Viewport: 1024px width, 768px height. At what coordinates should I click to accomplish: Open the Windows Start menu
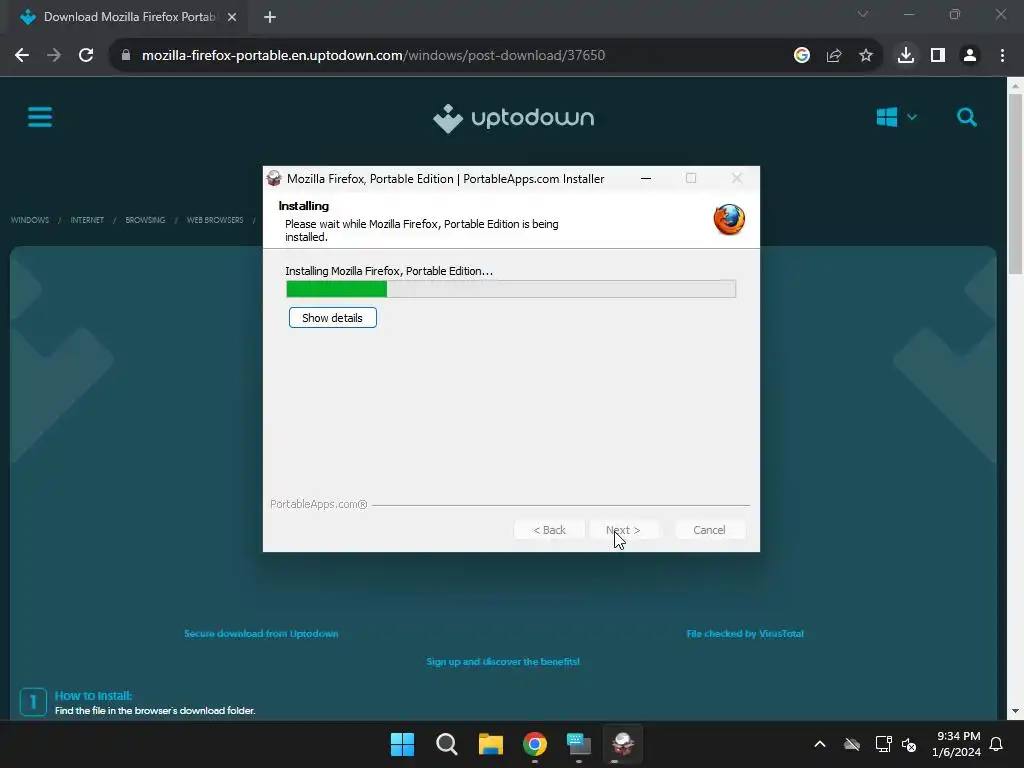coord(402,744)
